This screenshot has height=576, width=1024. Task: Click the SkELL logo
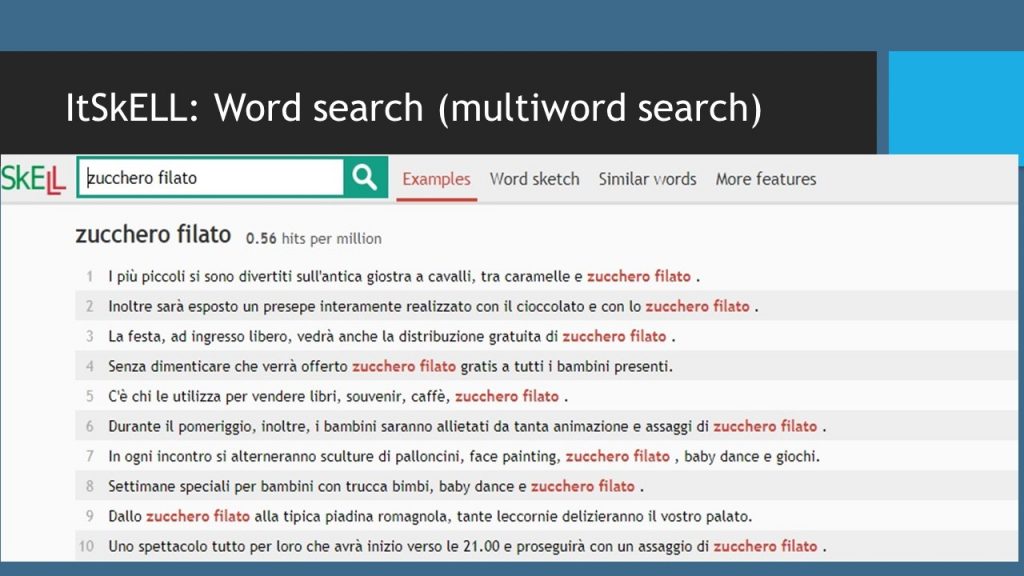pos(33,179)
